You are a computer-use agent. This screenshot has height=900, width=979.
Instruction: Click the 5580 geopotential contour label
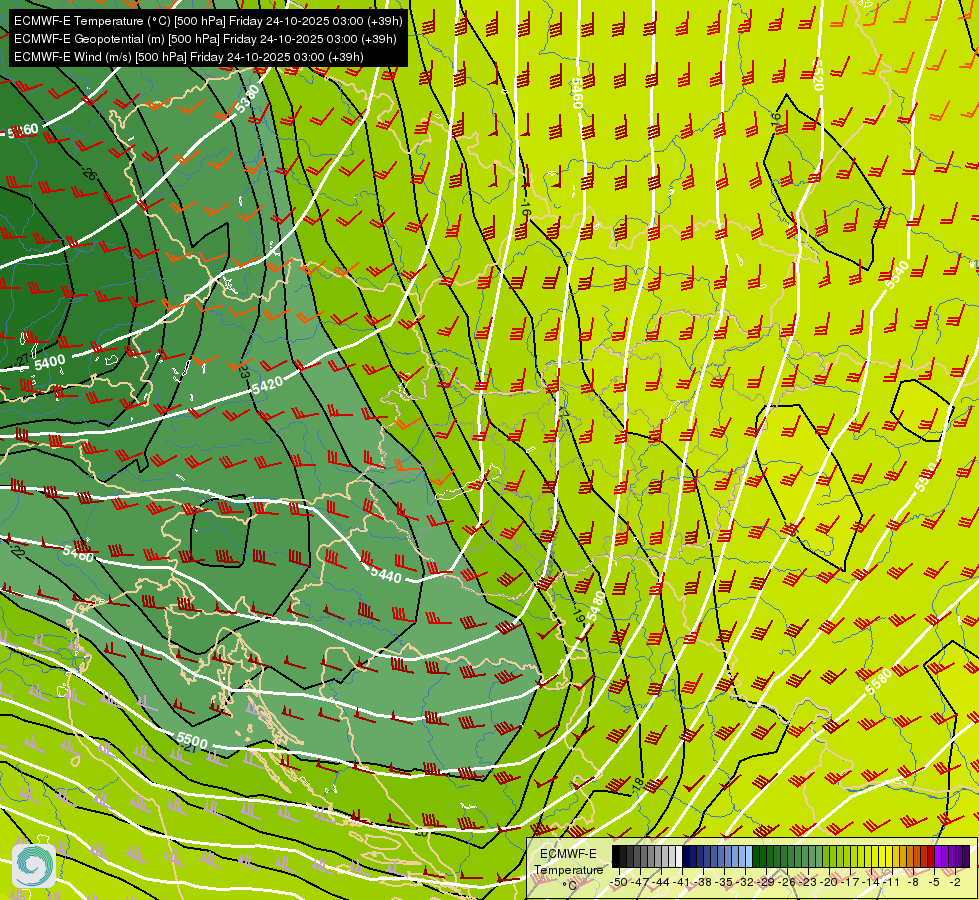coord(878,682)
